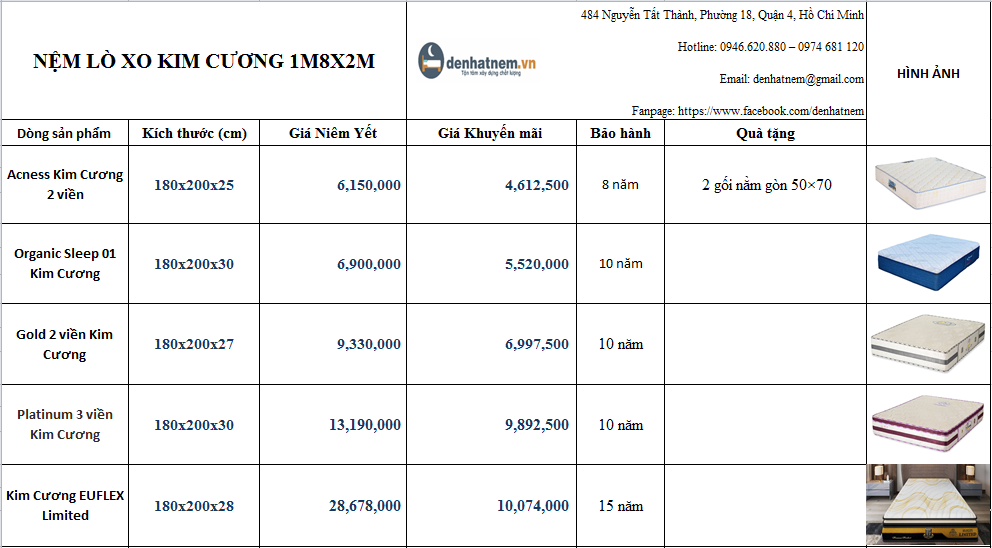Click the 8 năm warranty cell
Screen dimensions: 992x548
pyautogui.click(x=621, y=185)
